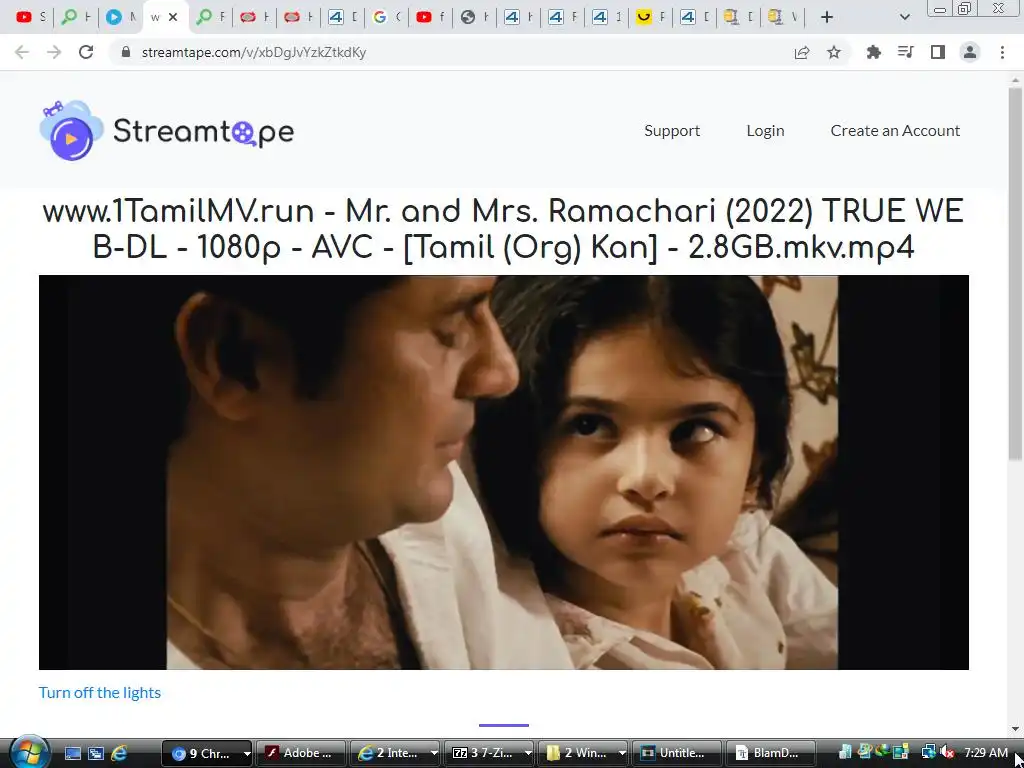Viewport: 1024px width, 768px height.
Task: Open the Support link
Action: pos(672,131)
